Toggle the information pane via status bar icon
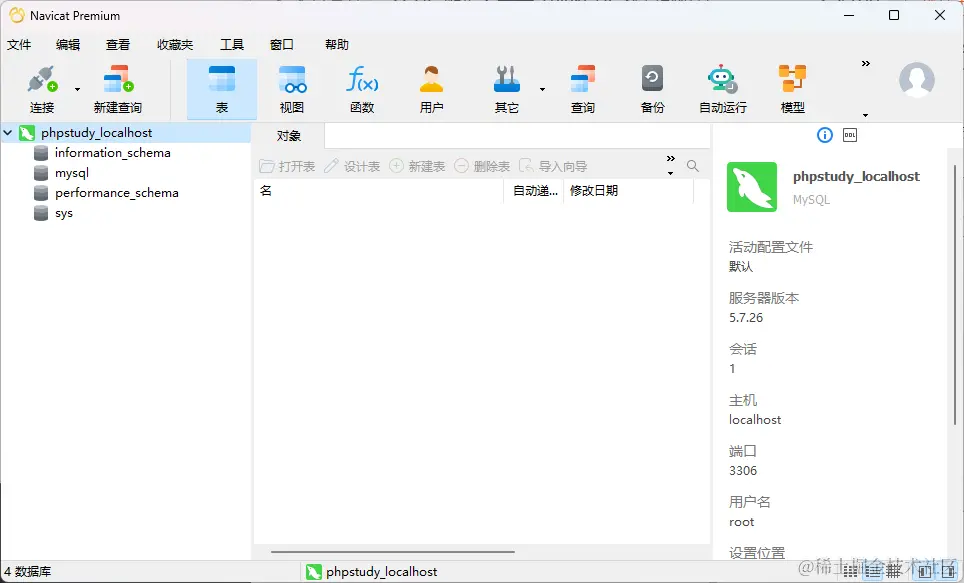The height and width of the screenshot is (583, 964). [947, 571]
